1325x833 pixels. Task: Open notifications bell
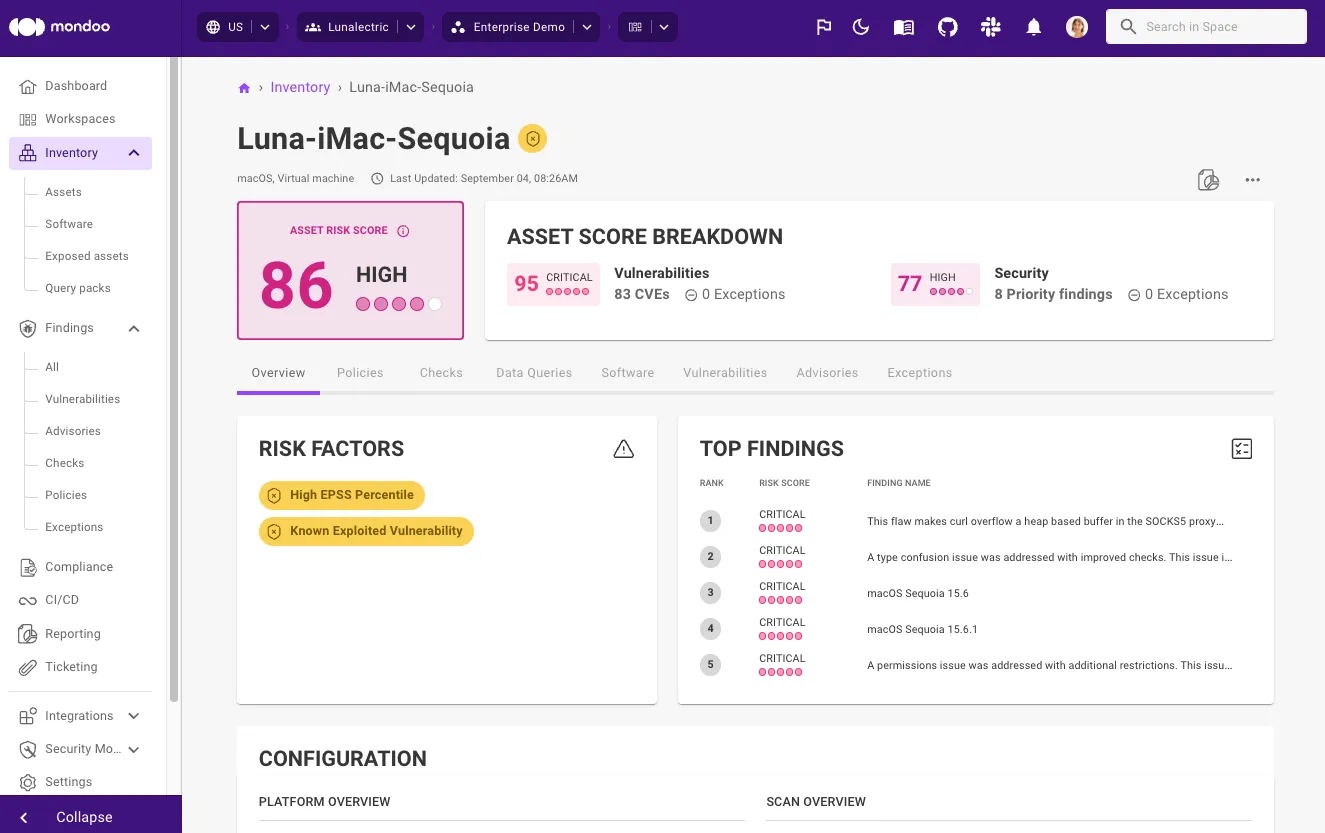[1034, 27]
